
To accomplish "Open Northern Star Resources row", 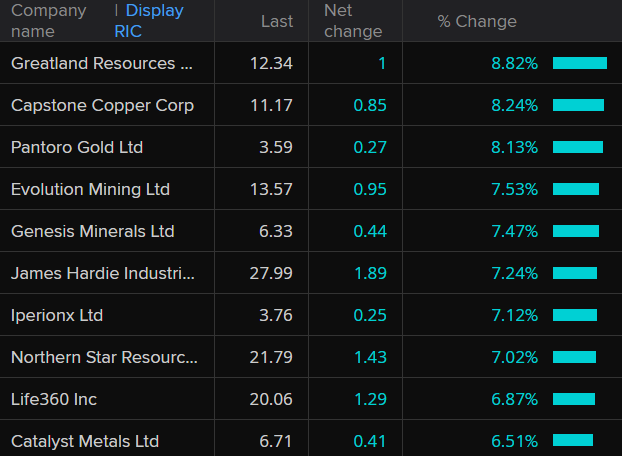I will coord(104,357).
